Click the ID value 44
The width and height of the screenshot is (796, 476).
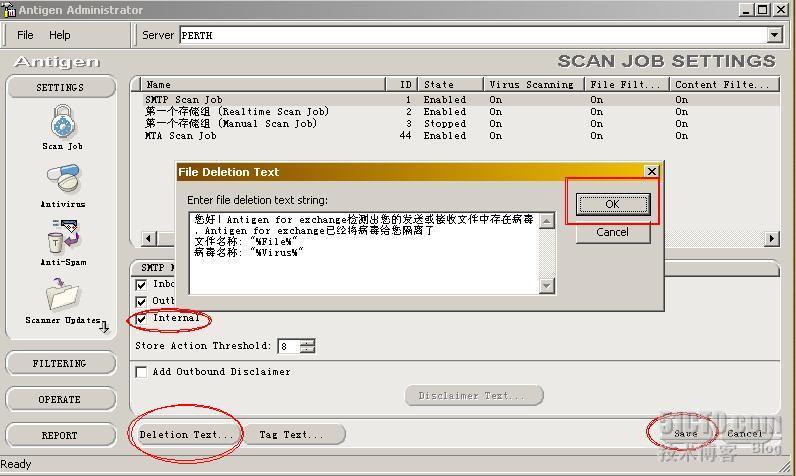tap(405, 136)
